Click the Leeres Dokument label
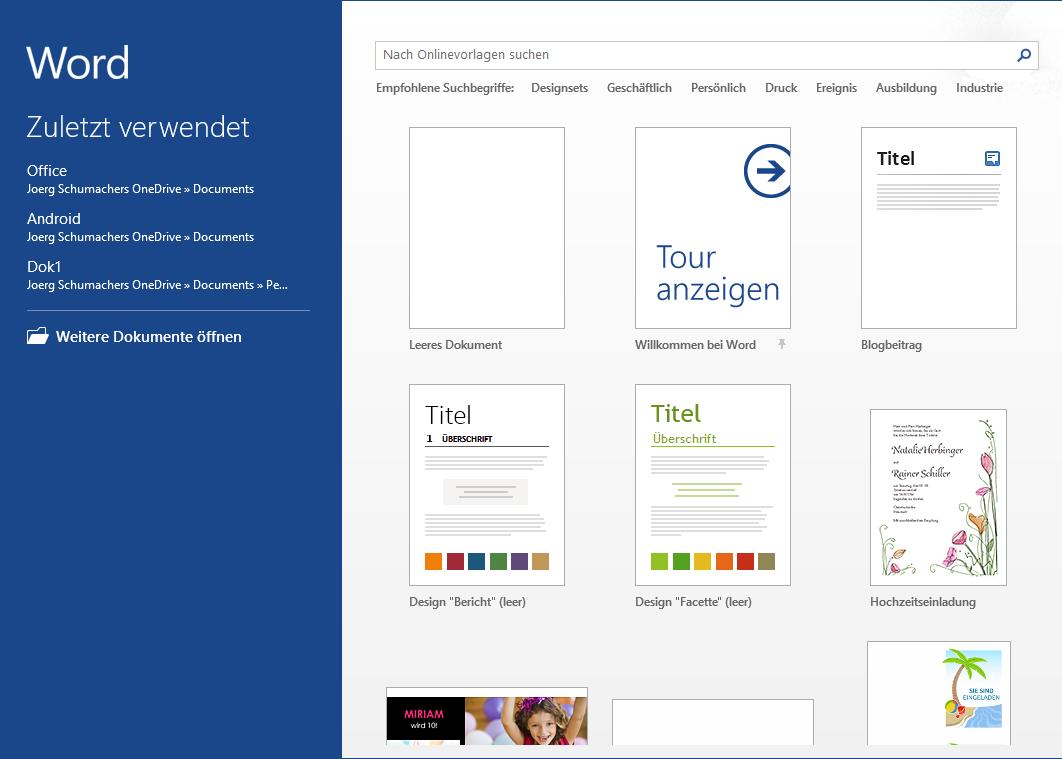This screenshot has width=1062, height=759. pyautogui.click(x=455, y=345)
